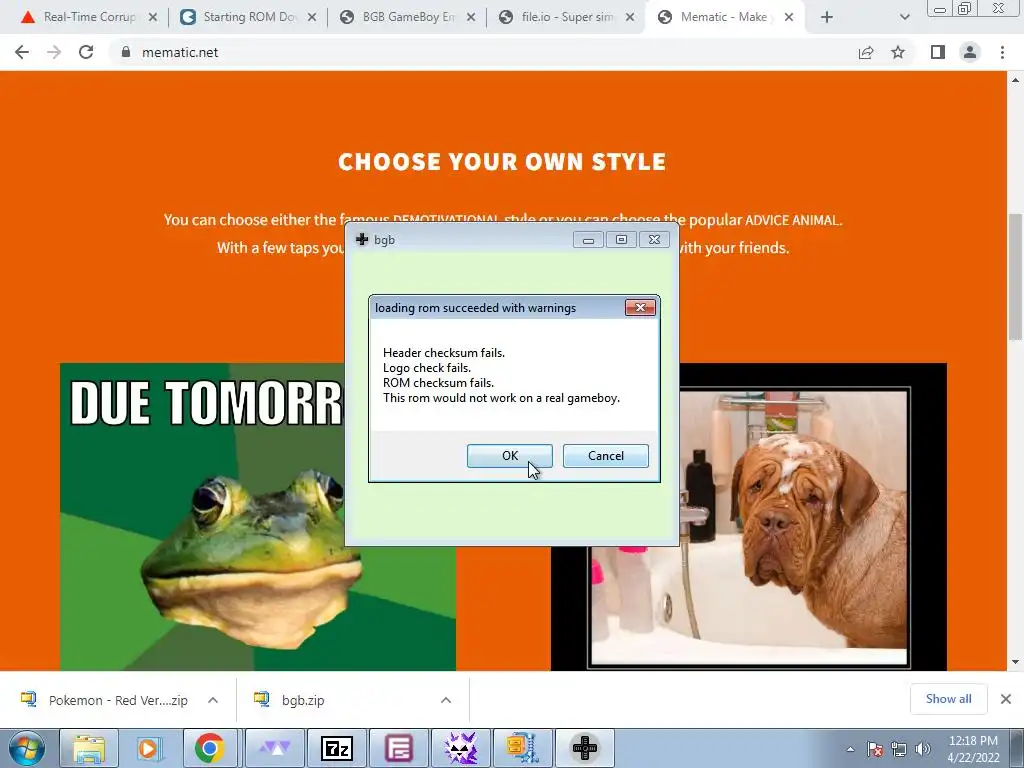Open the tab search dropdown

[x=904, y=18]
